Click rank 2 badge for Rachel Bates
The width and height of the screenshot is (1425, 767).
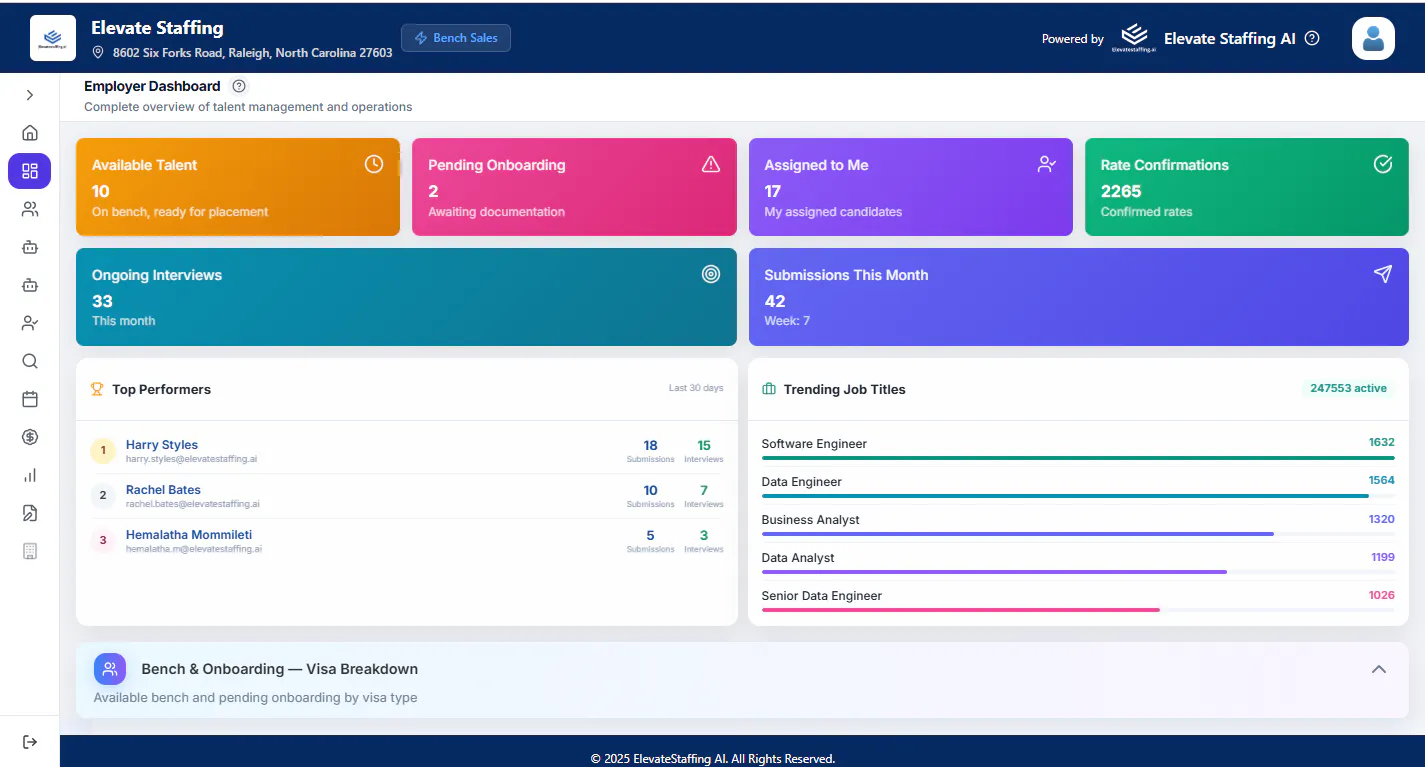103,495
